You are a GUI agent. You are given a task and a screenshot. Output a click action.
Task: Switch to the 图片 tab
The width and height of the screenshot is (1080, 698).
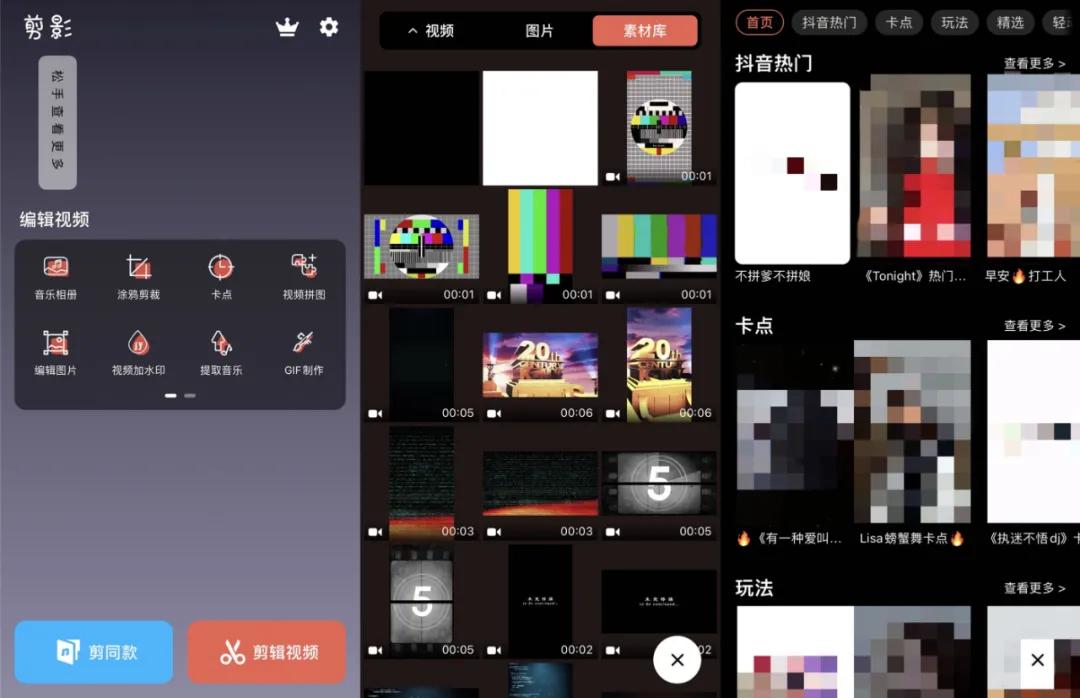[540, 31]
